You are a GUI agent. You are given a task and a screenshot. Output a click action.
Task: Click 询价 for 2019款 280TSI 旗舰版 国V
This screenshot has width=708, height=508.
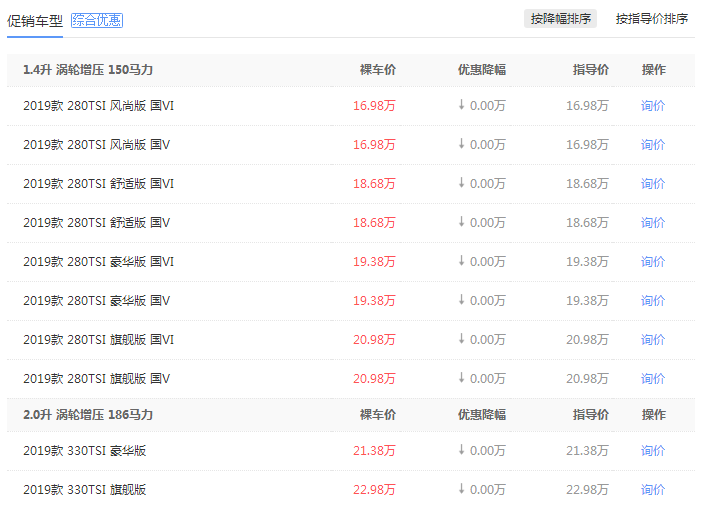pyautogui.click(x=653, y=379)
